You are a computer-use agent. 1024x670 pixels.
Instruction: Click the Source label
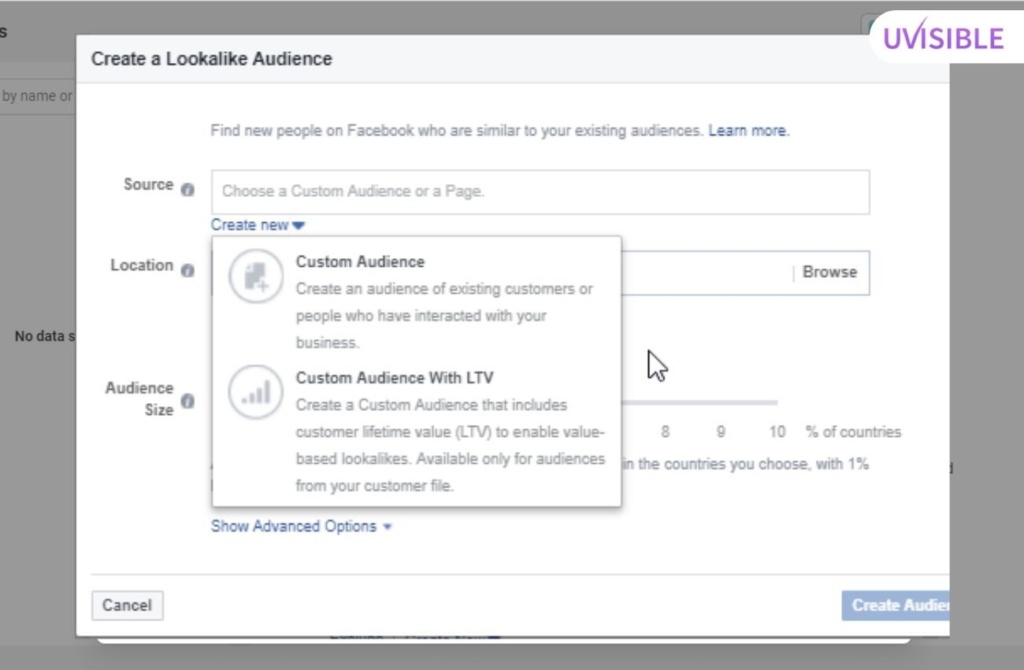(148, 185)
